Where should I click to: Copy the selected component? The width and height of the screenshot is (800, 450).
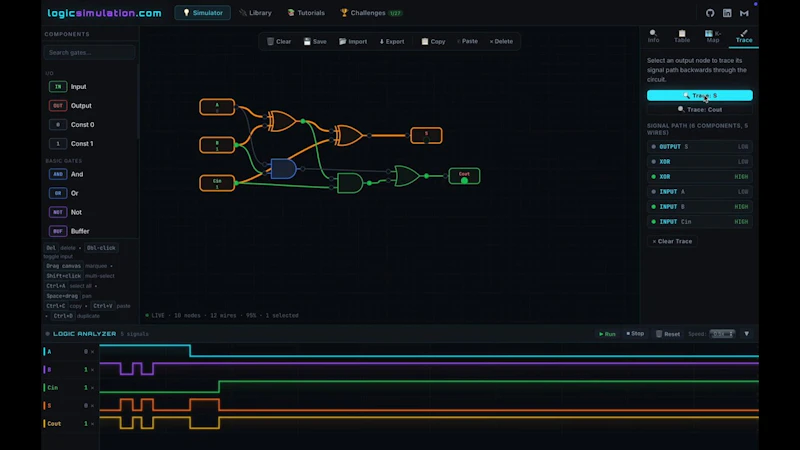[433, 41]
